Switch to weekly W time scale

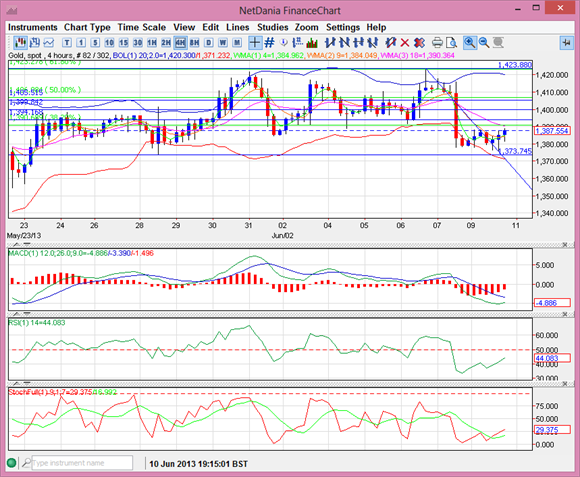tap(223, 43)
